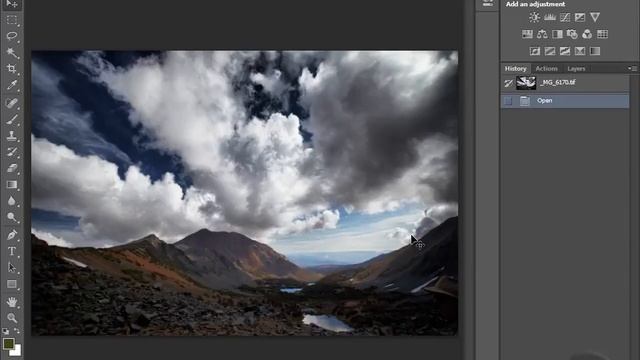Select the Eraser tool
640x360 pixels.
pyautogui.click(x=11, y=168)
